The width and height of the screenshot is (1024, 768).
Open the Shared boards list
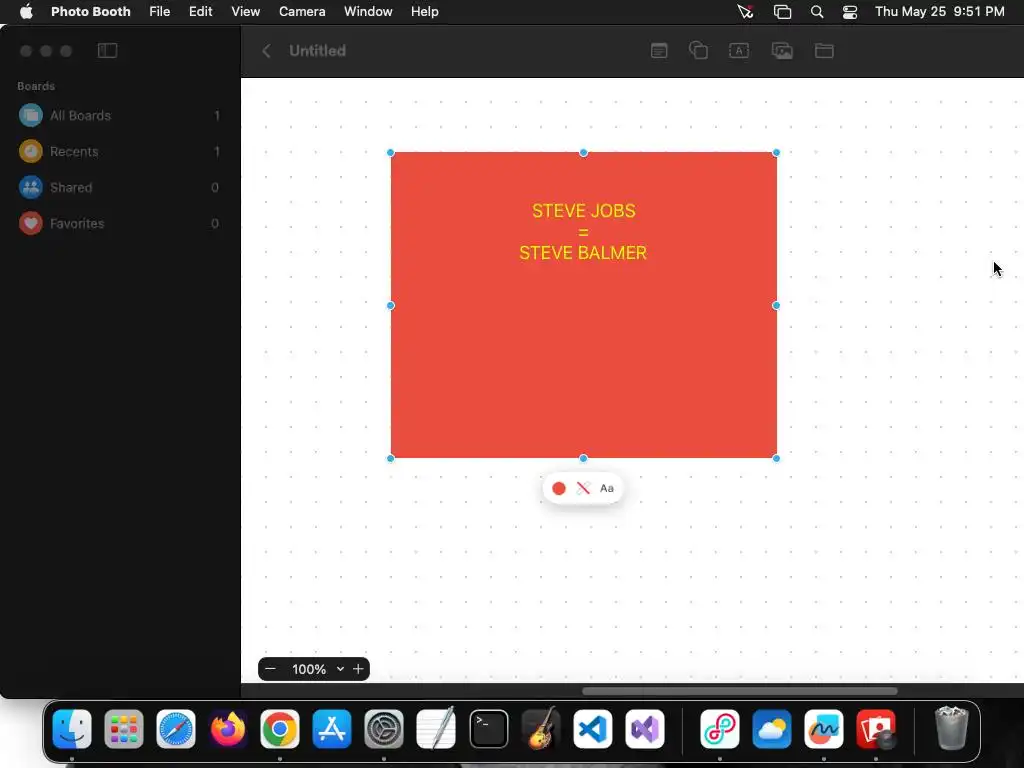tap(120, 187)
